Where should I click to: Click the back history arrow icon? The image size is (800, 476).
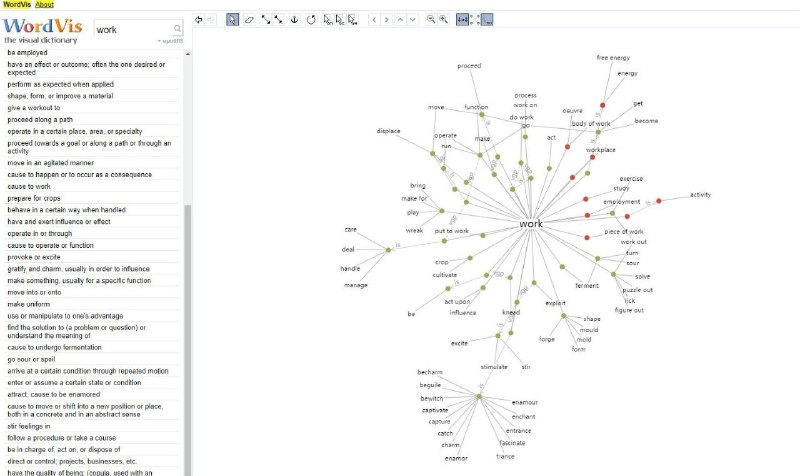(x=199, y=18)
